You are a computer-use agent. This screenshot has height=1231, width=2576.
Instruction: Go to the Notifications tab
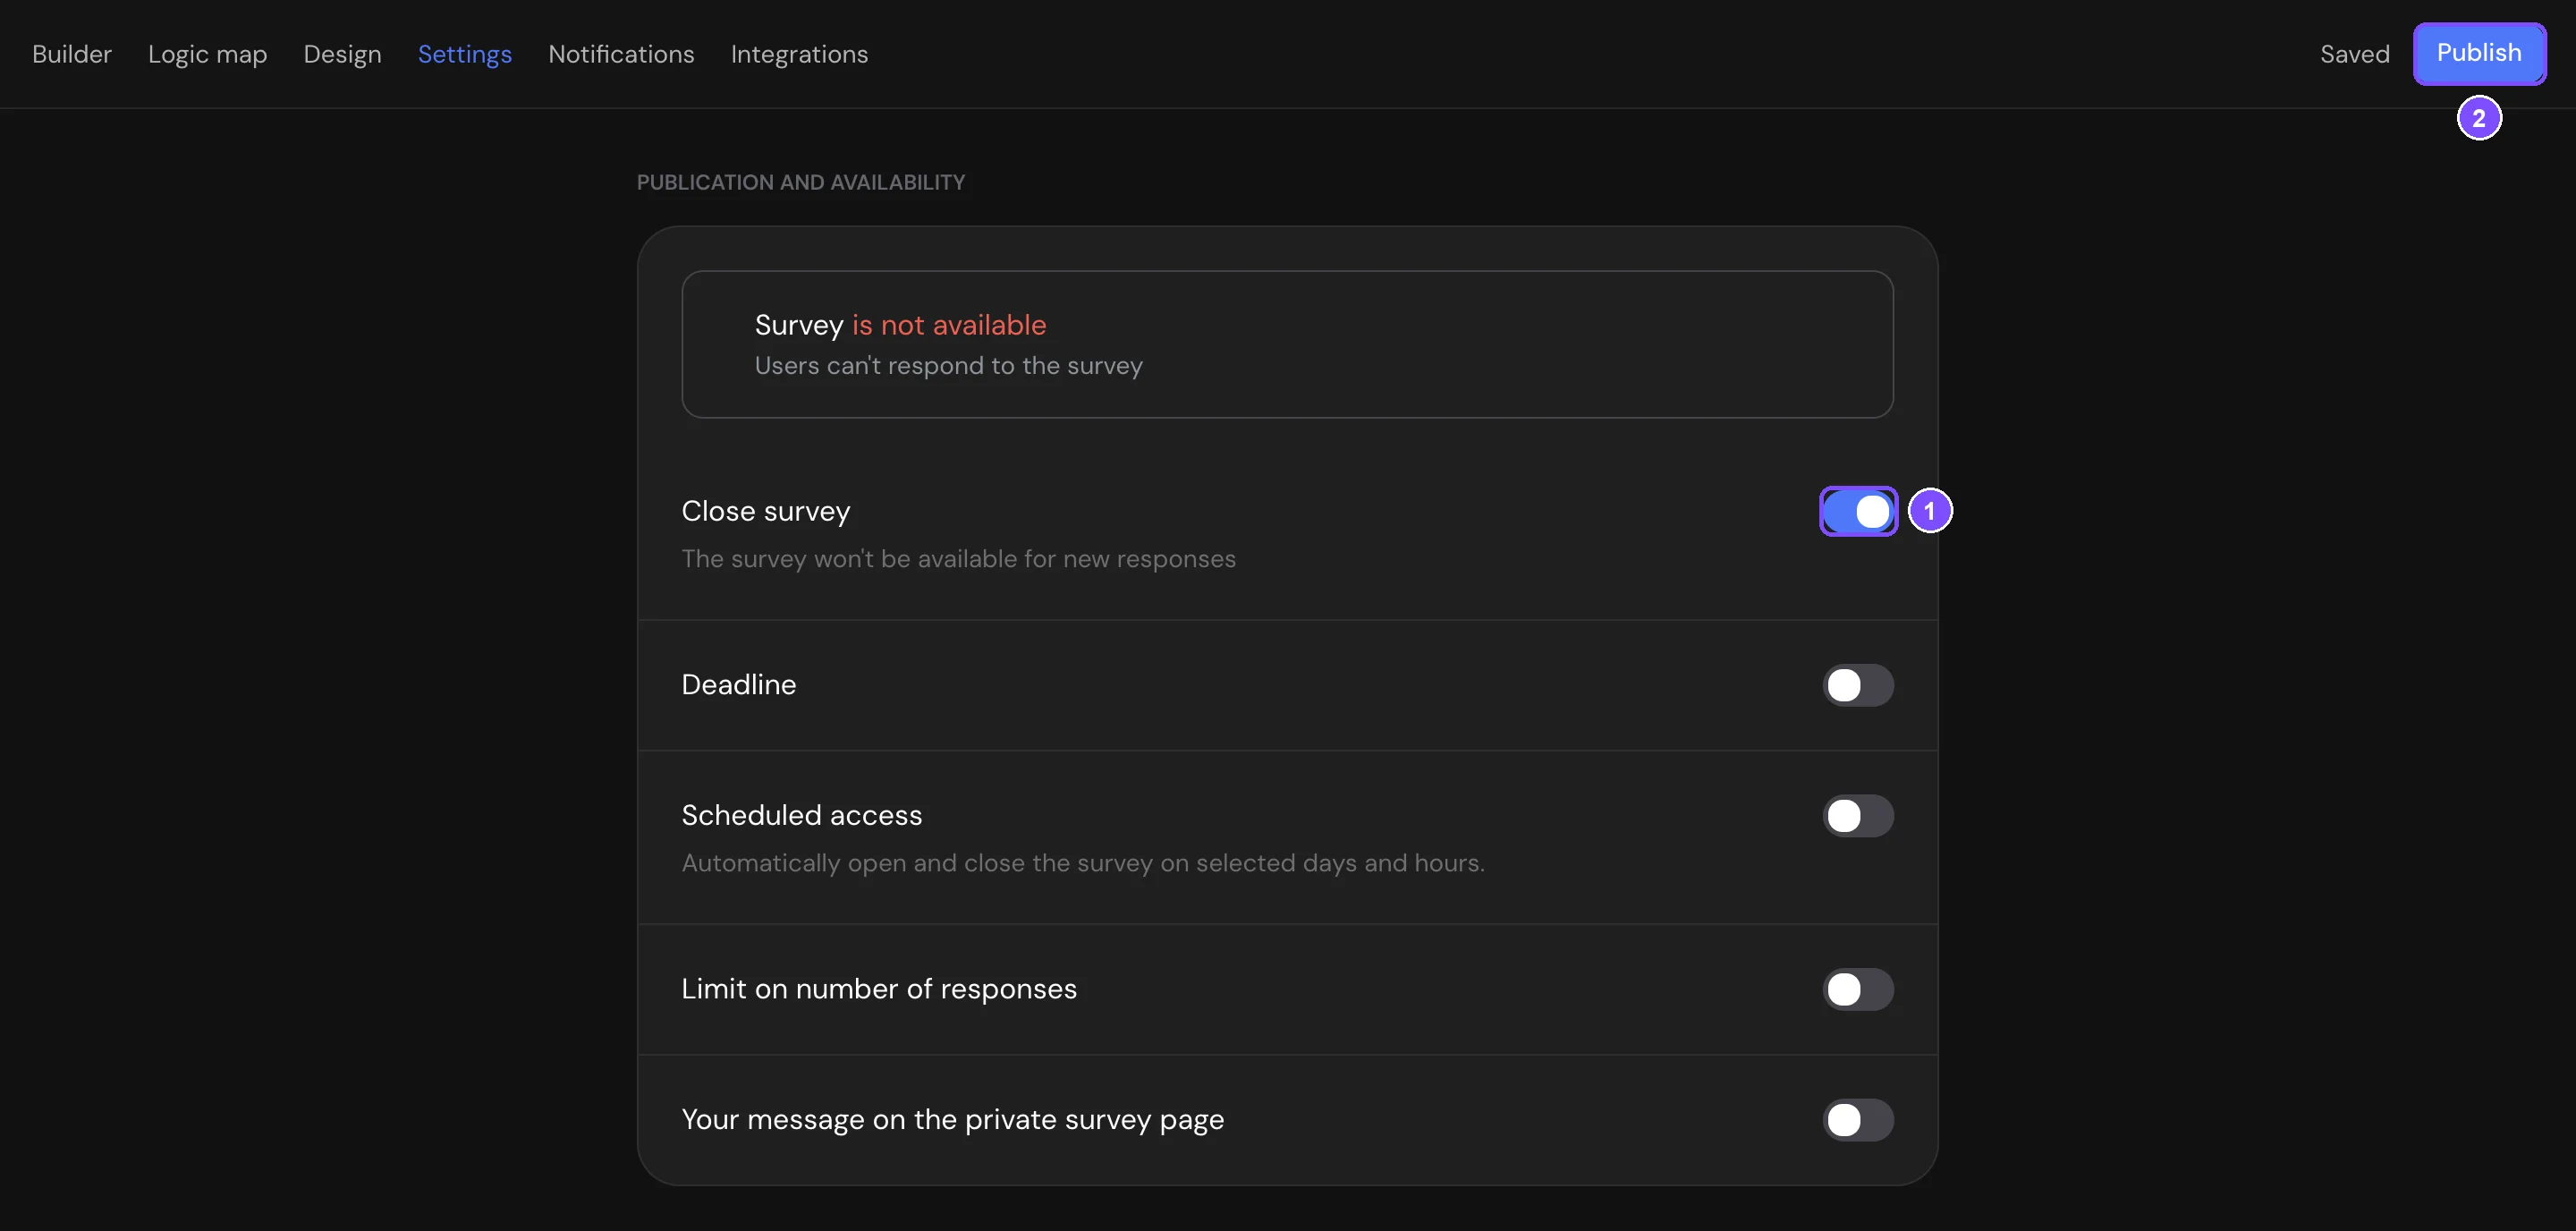[621, 54]
